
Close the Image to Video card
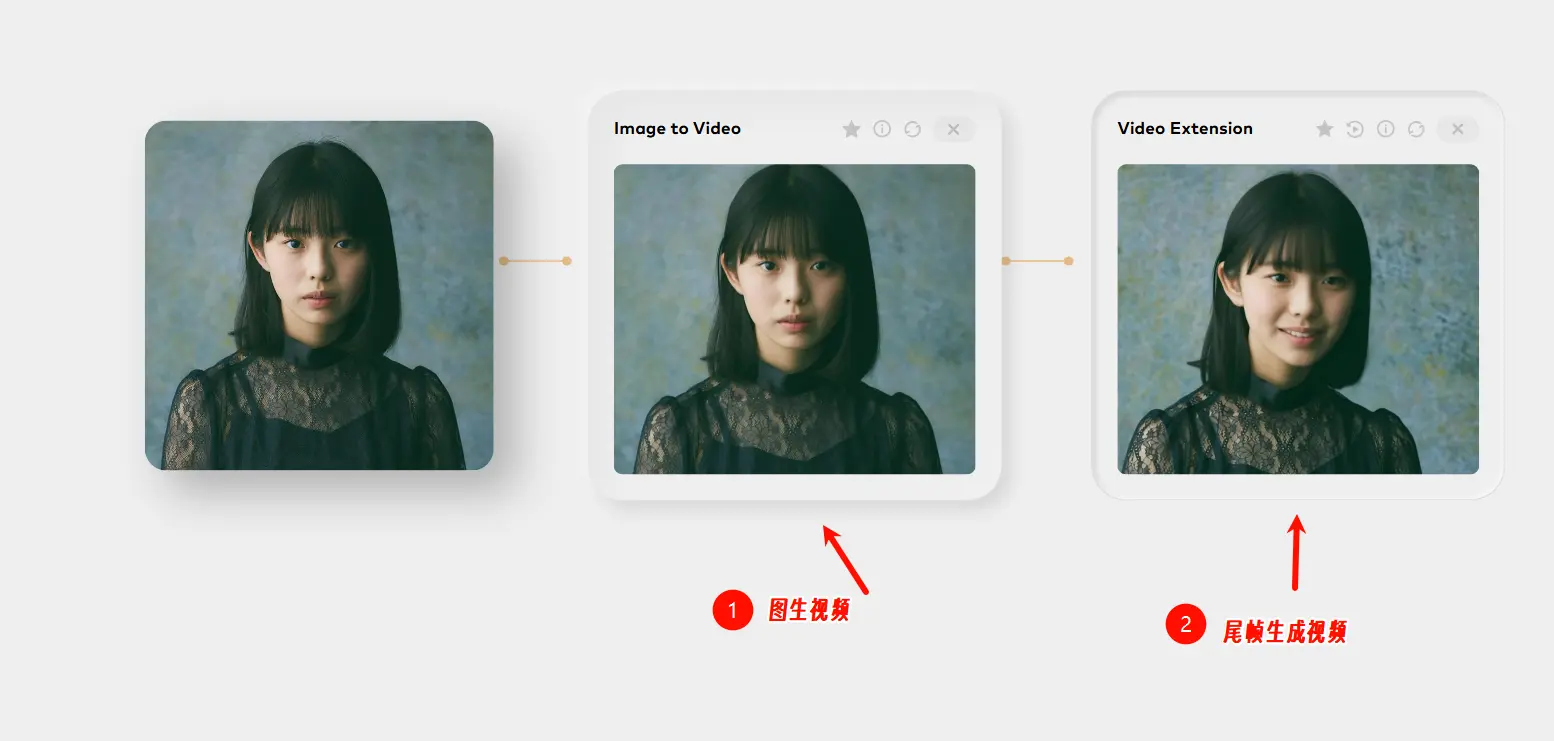click(953, 129)
